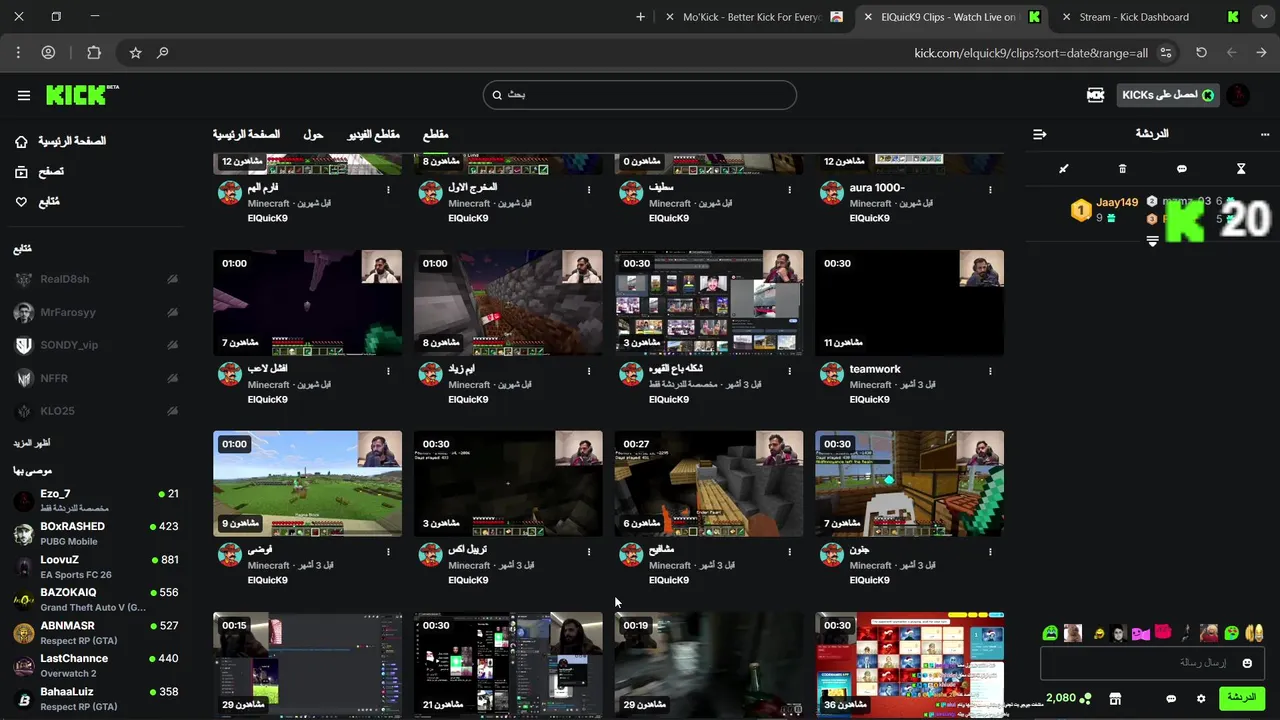Play the 00:27 clip thumbnail with 6 viewers
Screen dimensions: 1280x720
(709, 484)
